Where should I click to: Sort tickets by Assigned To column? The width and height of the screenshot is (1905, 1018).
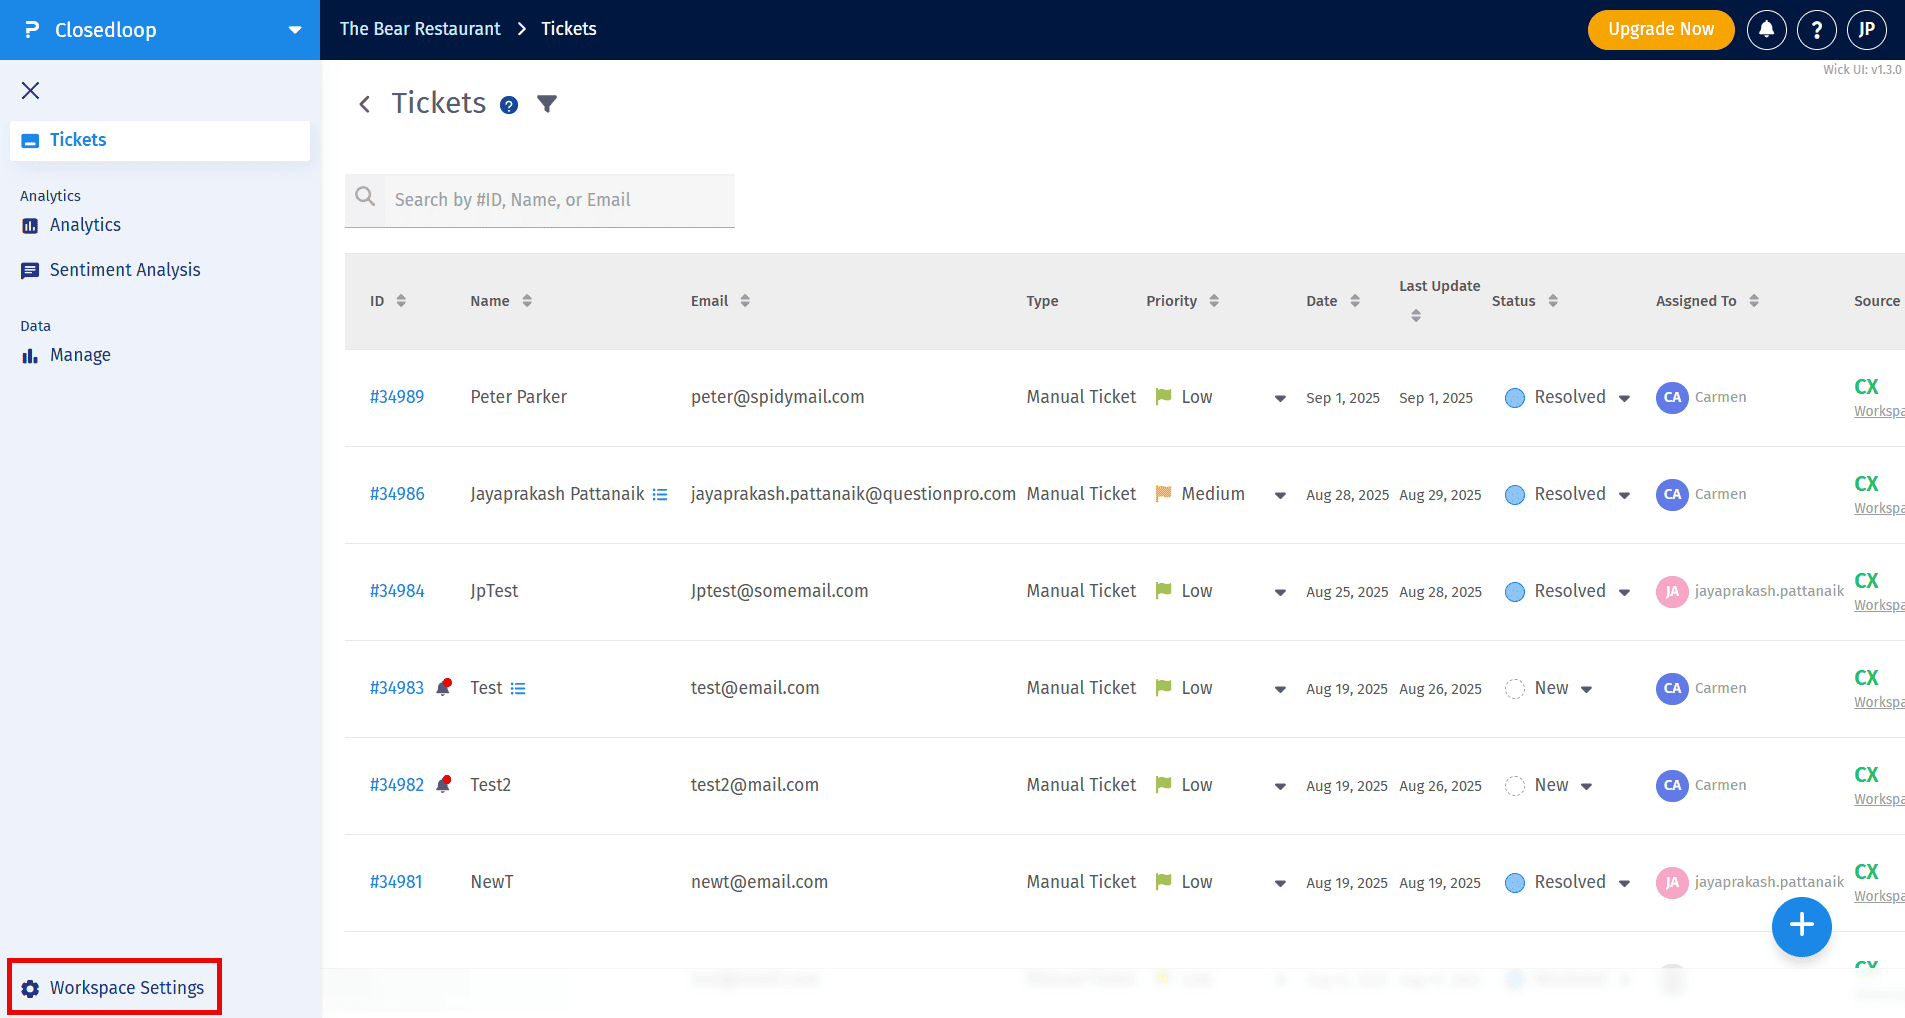[1754, 301]
